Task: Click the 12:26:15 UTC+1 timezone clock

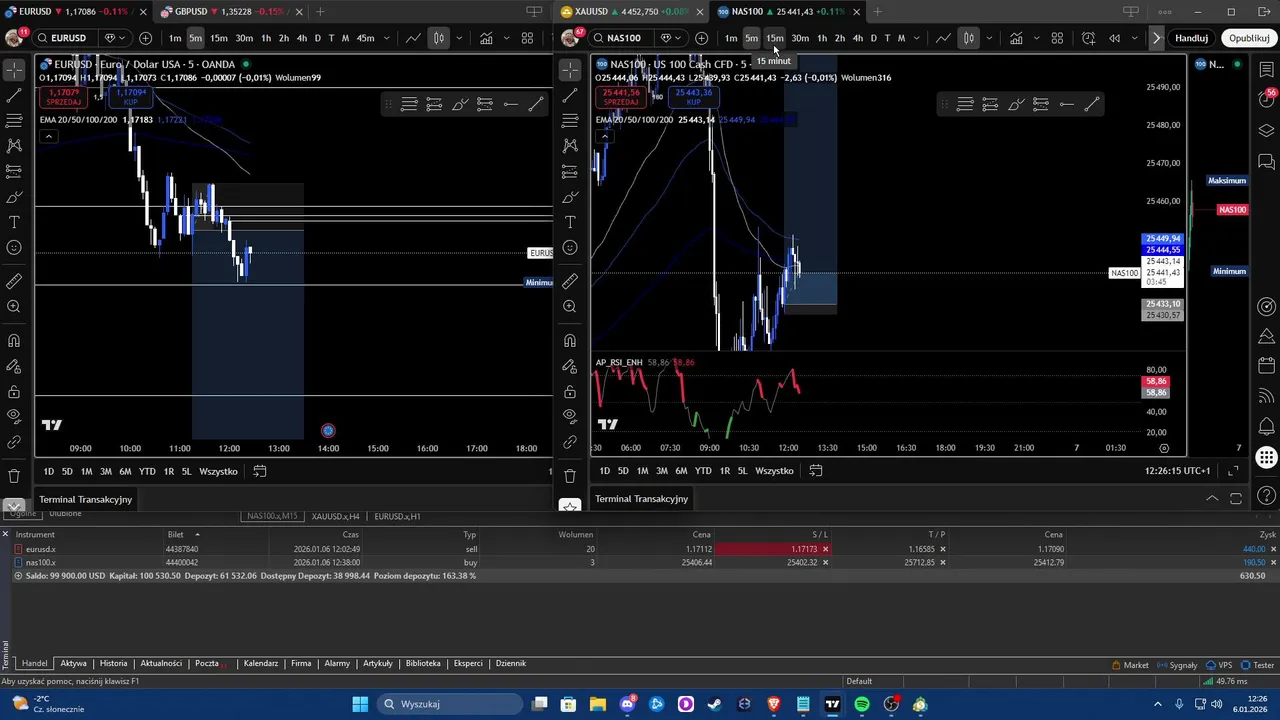Action: pyautogui.click(x=1178, y=471)
